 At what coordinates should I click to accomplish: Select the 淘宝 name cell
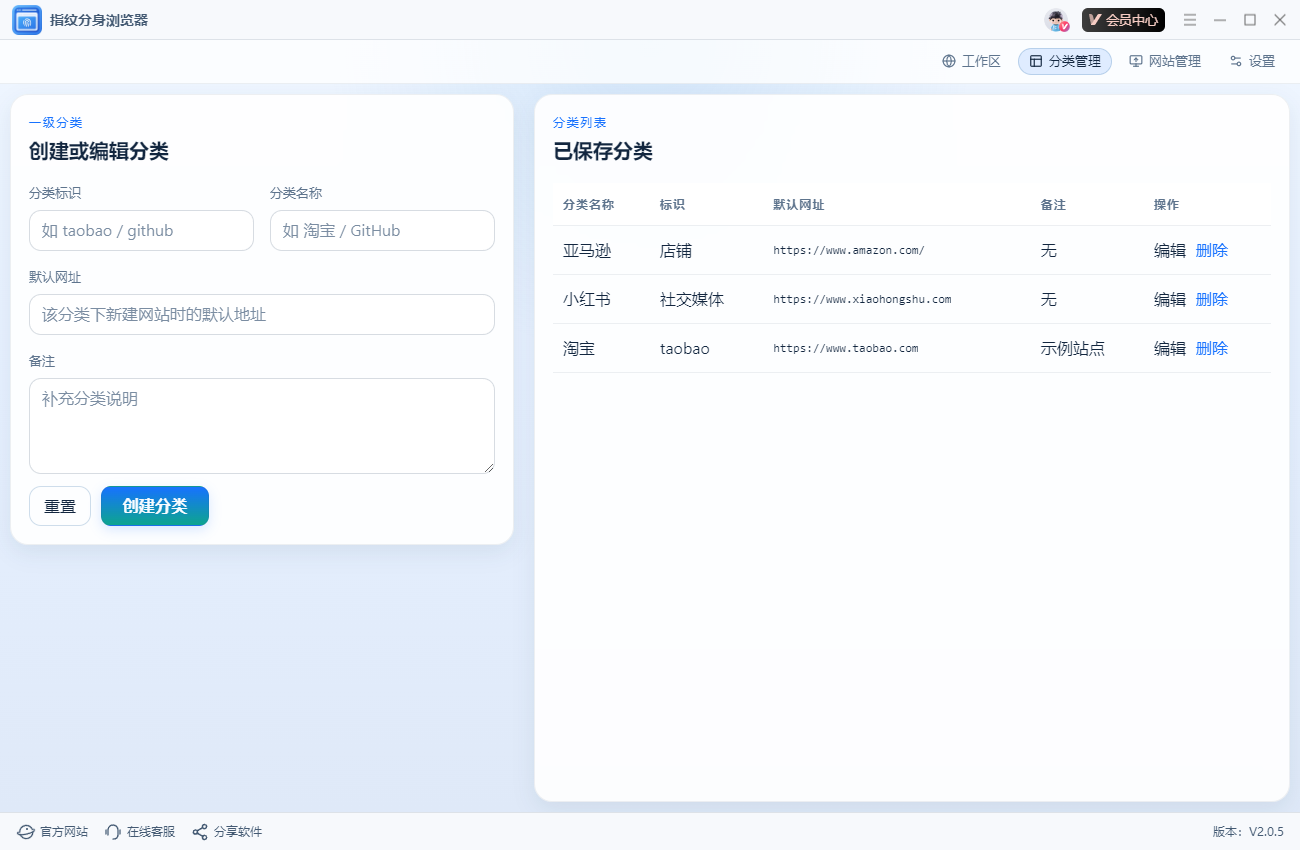point(579,348)
